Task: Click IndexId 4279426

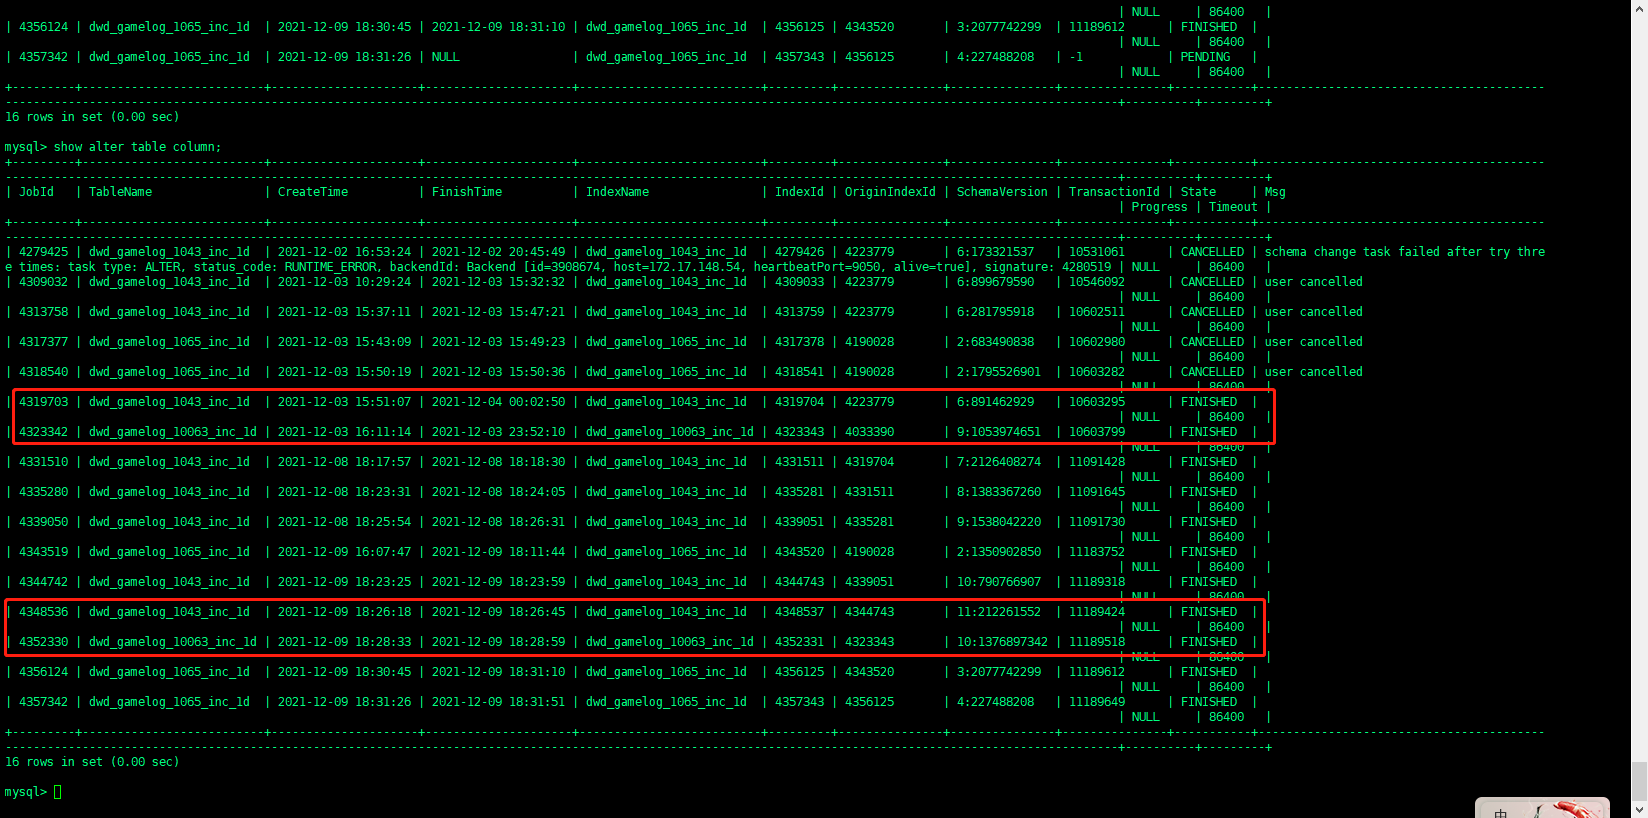Action: [x=799, y=252]
